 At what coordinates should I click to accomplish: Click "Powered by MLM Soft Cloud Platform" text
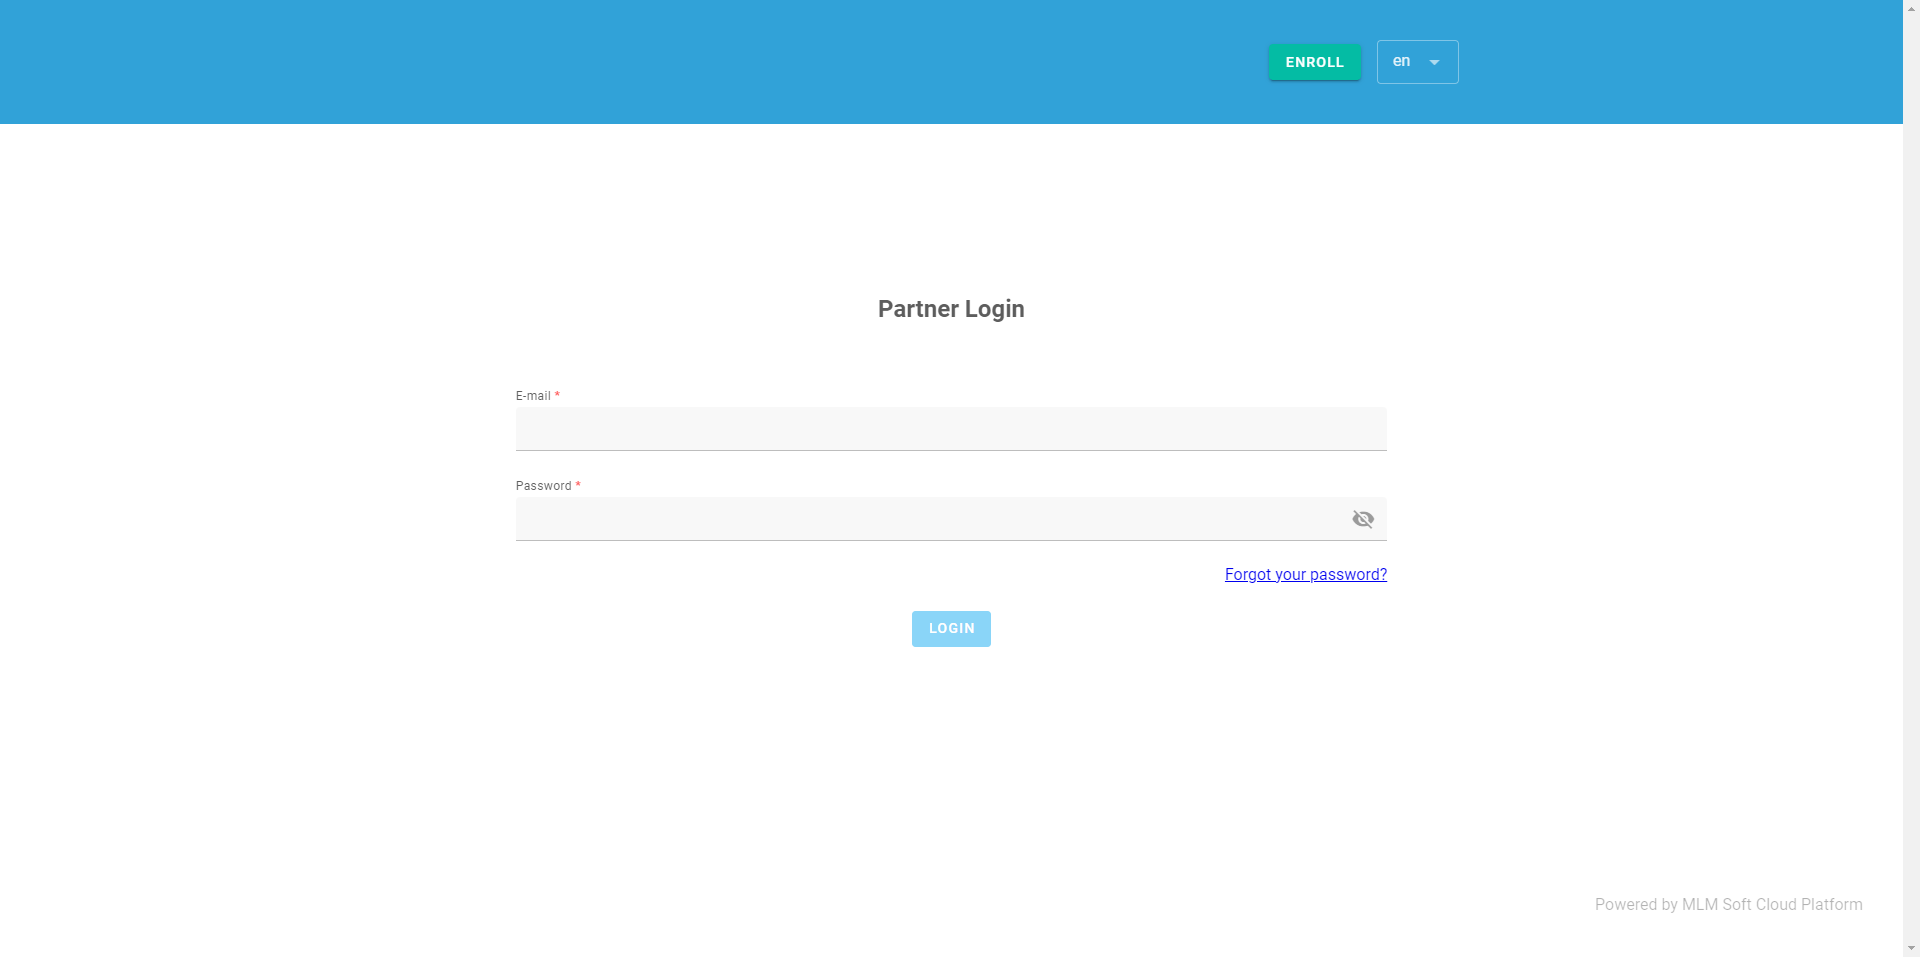[x=1728, y=904]
